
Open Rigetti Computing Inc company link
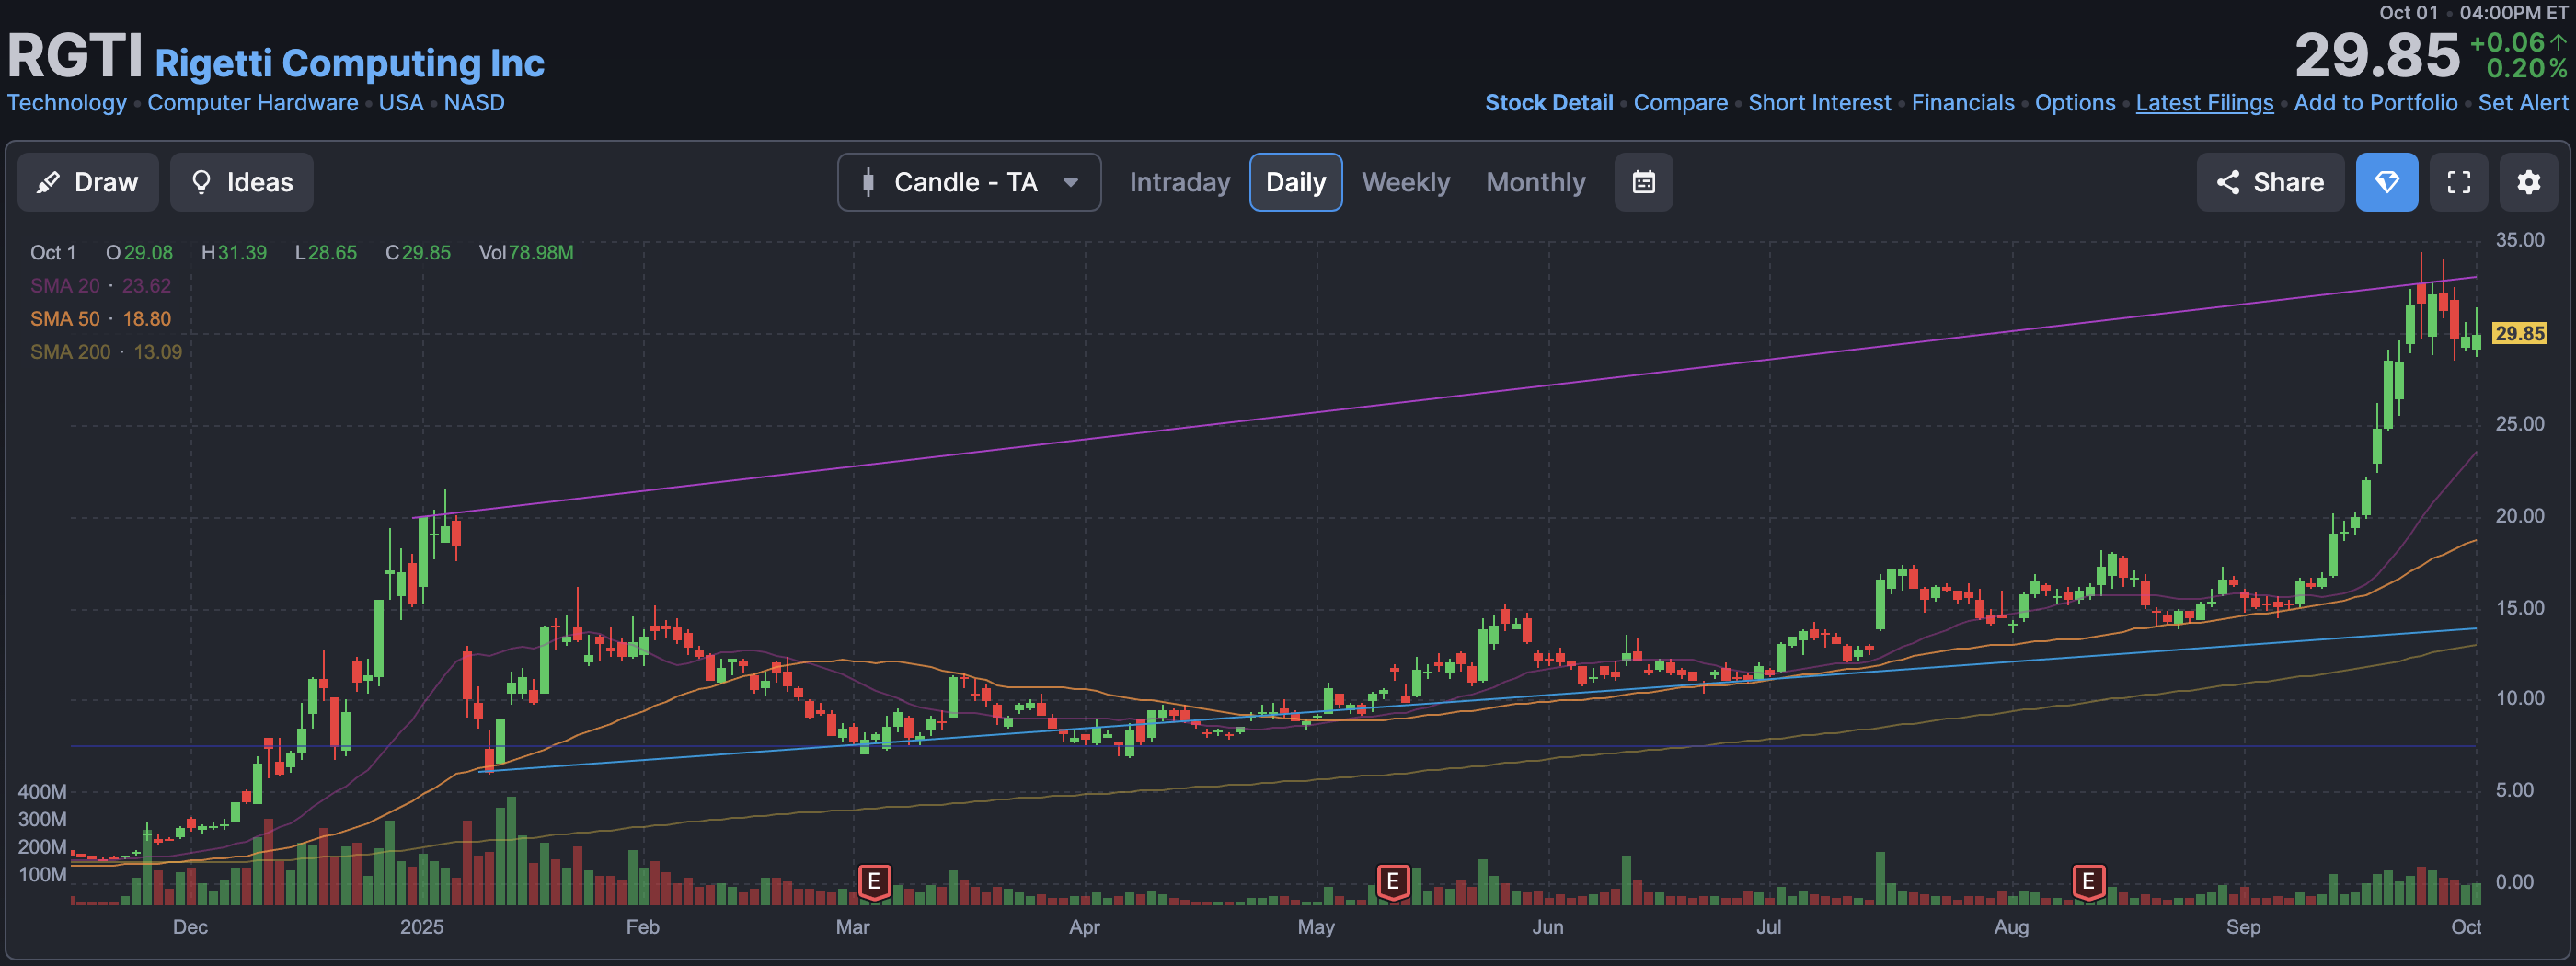click(x=349, y=63)
